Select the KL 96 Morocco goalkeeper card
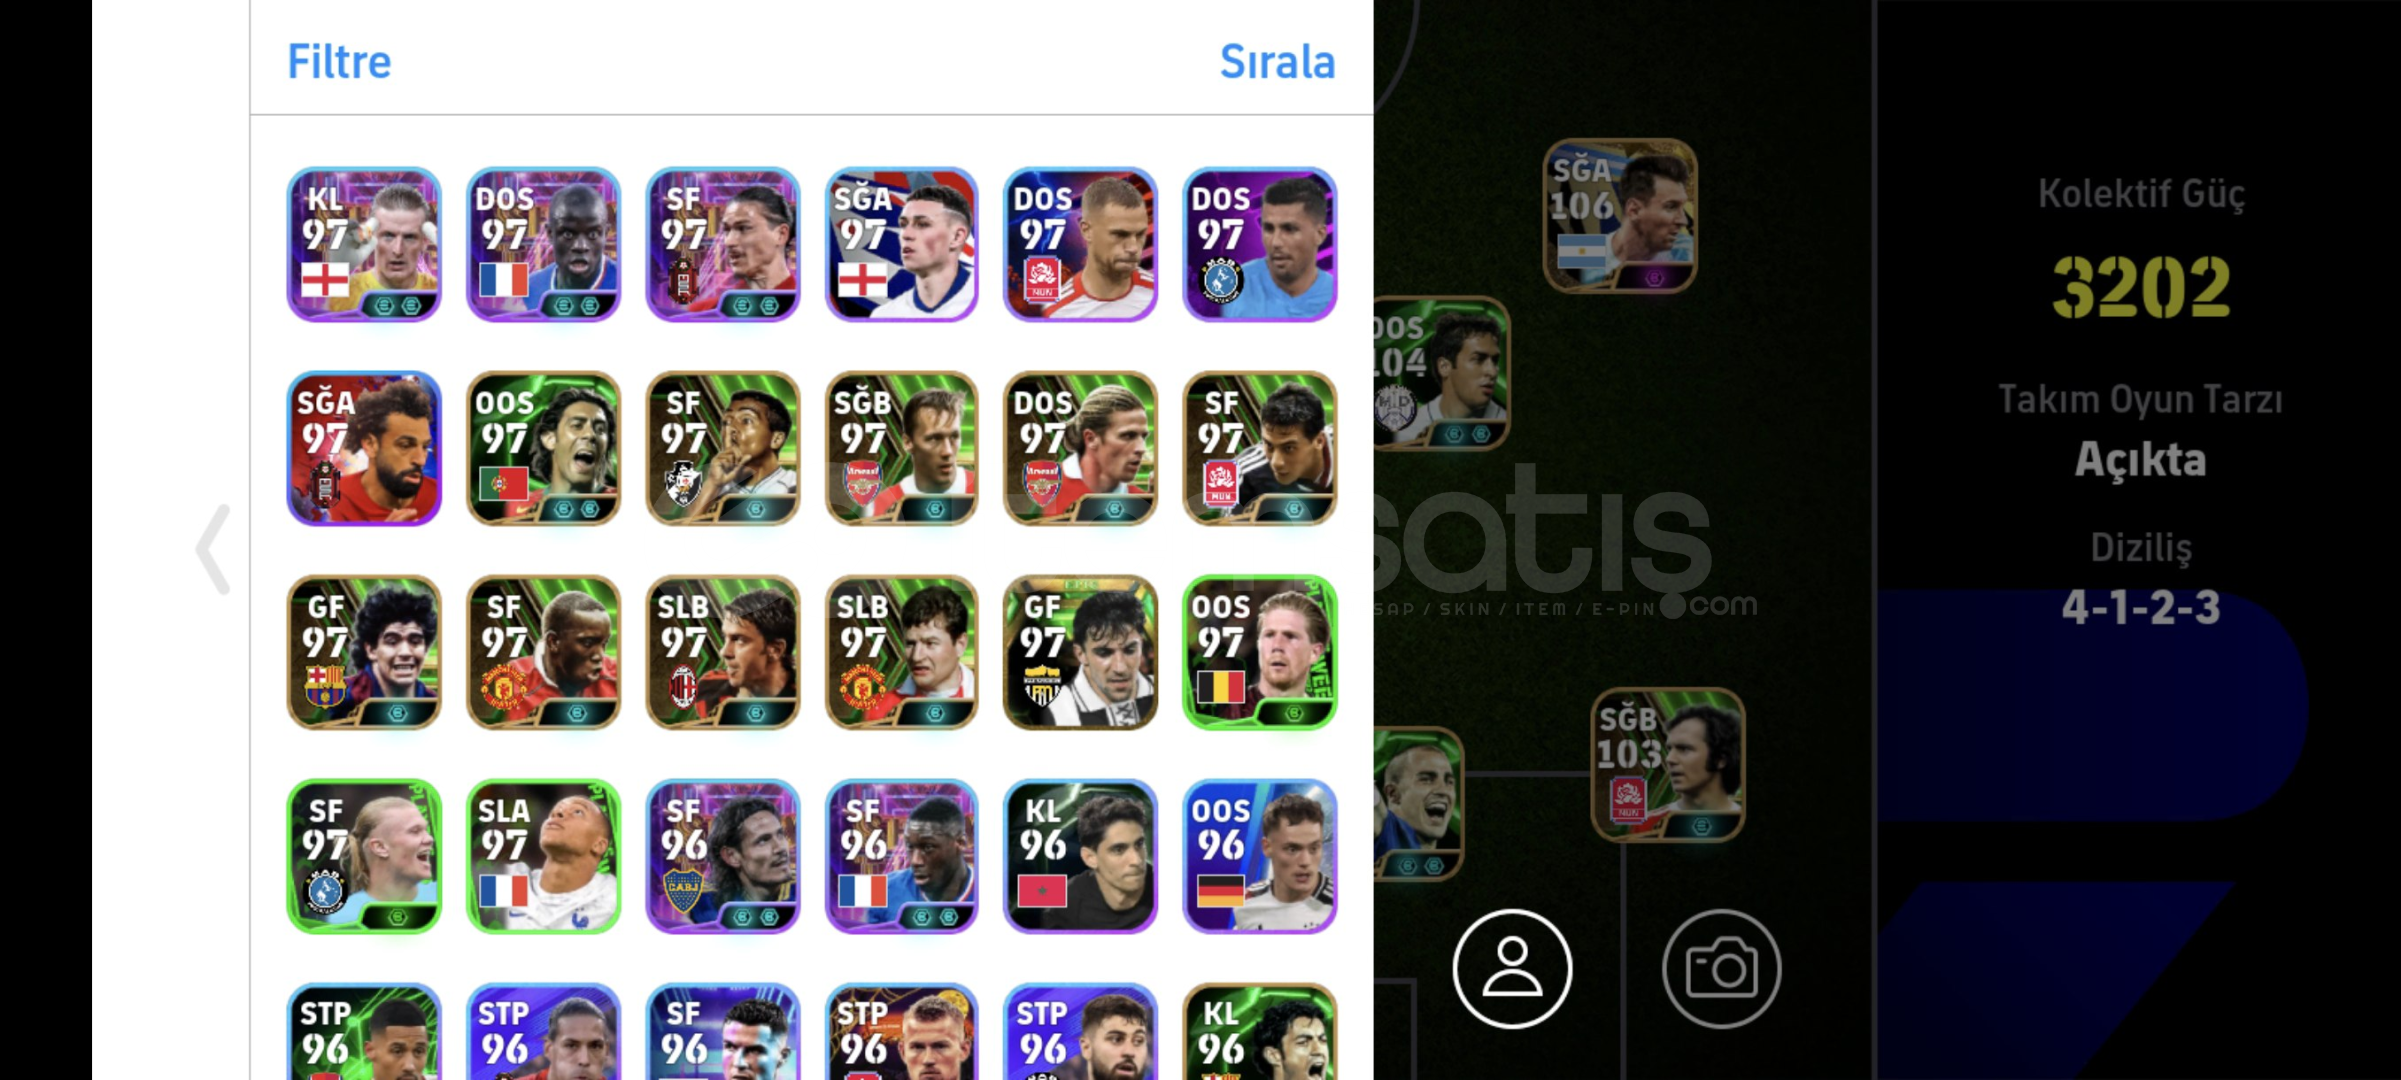Screen dimensions: 2401x1080 click(x=1080, y=856)
